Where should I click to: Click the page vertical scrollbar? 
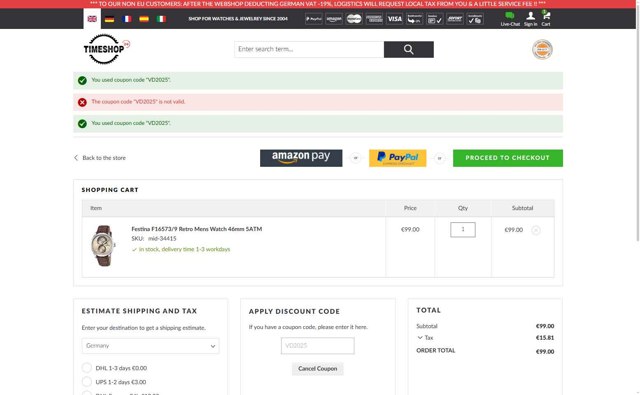638,122
